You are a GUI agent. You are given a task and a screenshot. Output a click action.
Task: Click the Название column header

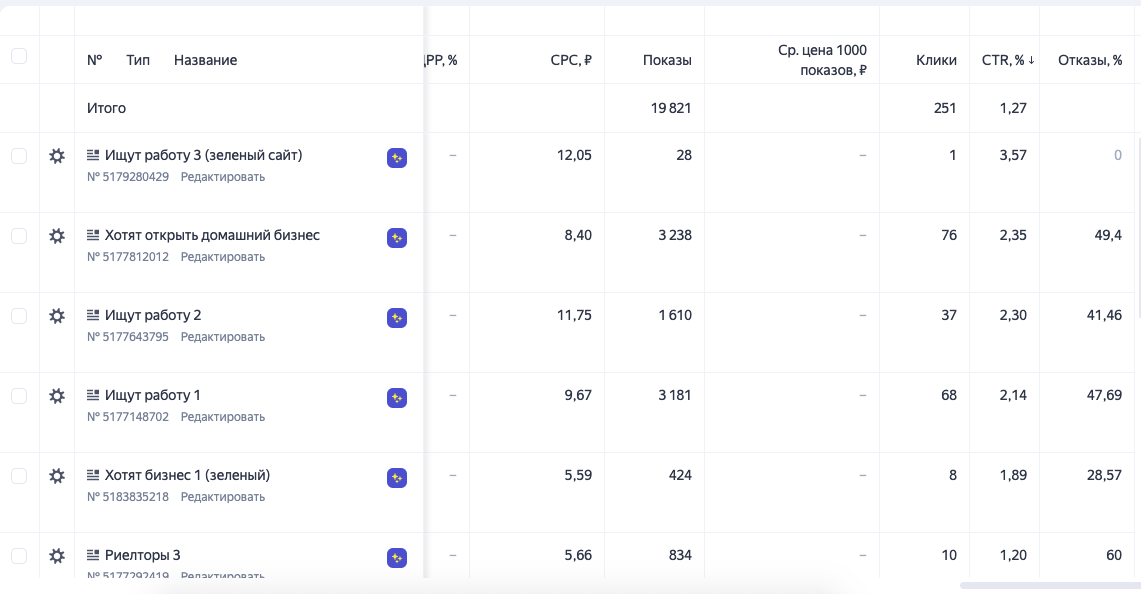[x=205, y=60]
